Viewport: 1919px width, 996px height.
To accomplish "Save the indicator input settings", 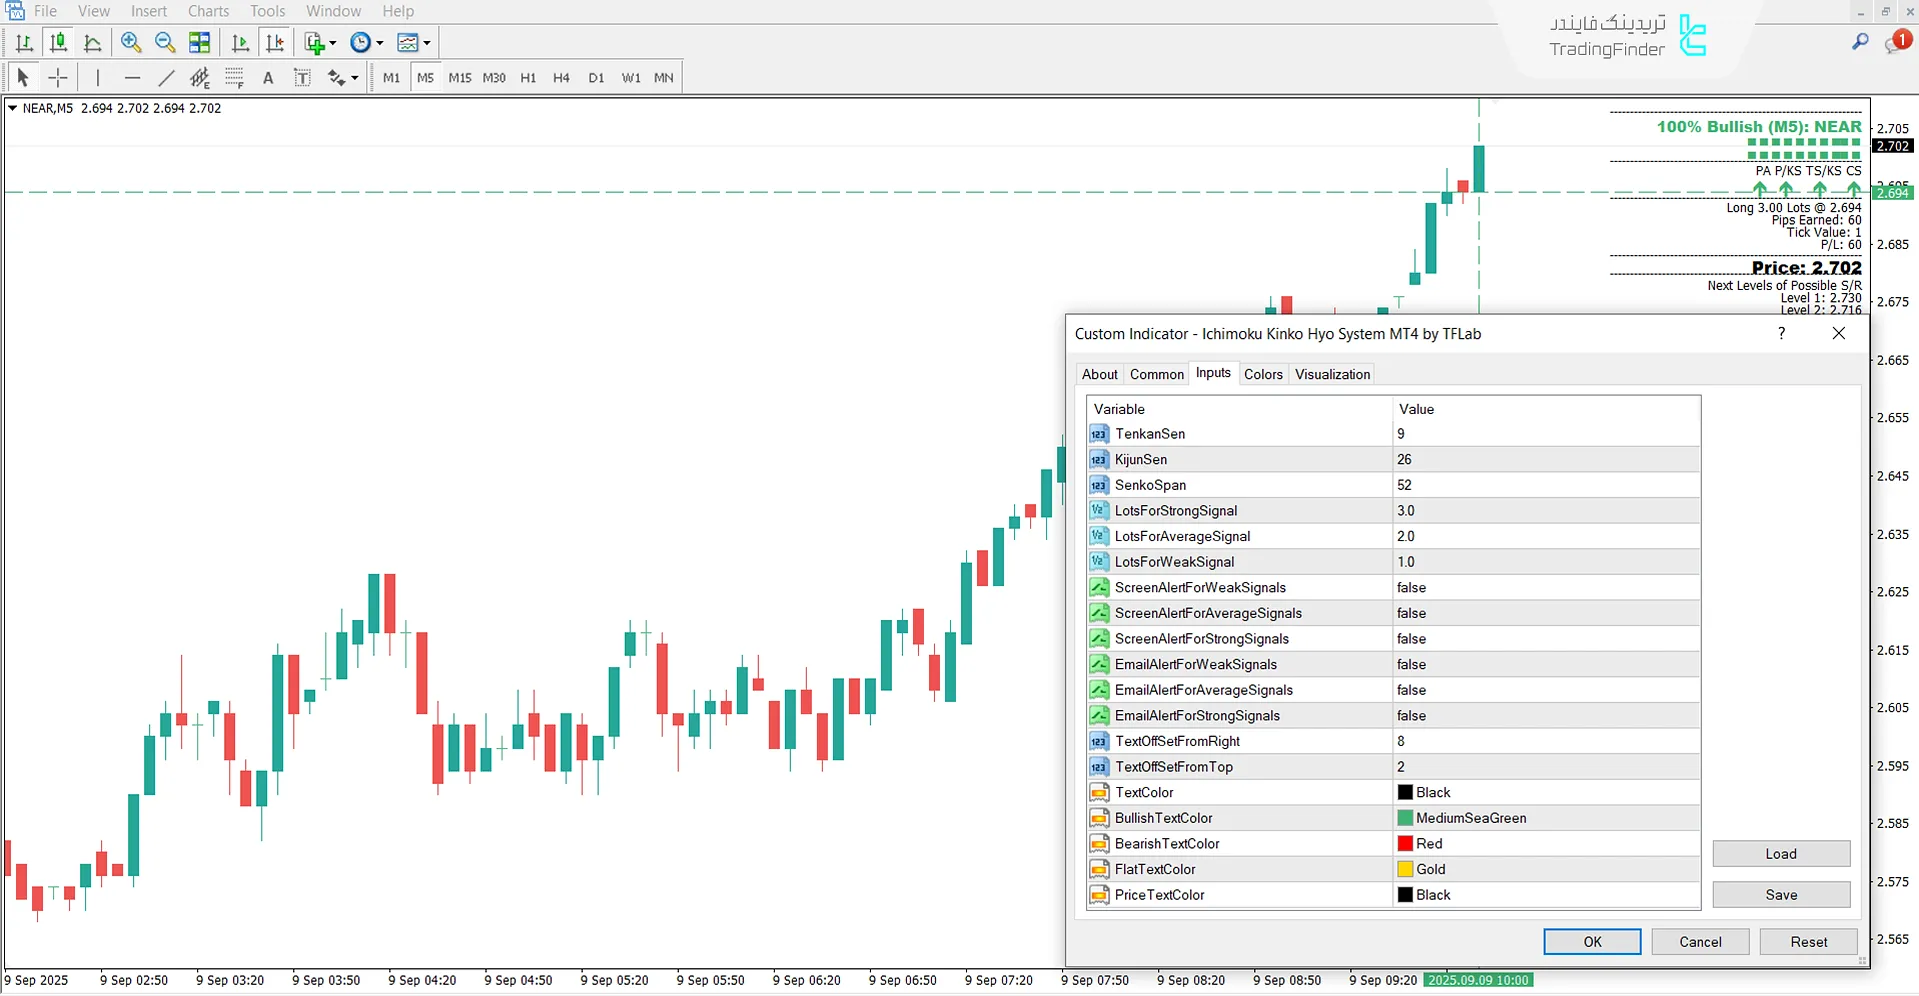I will pyautogui.click(x=1780, y=894).
